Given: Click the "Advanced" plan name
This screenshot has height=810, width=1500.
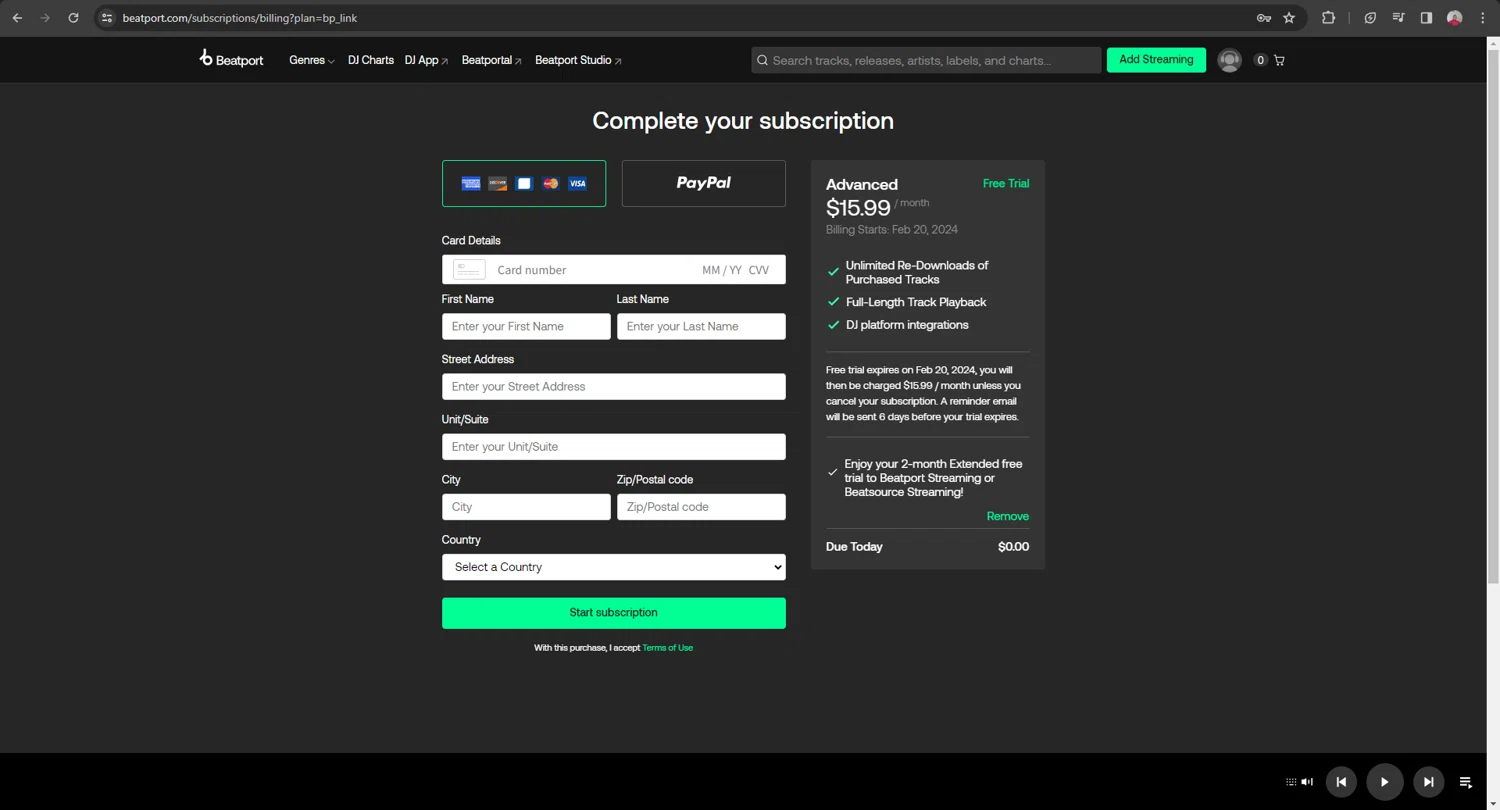Looking at the screenshot, I should click(862, 185).
